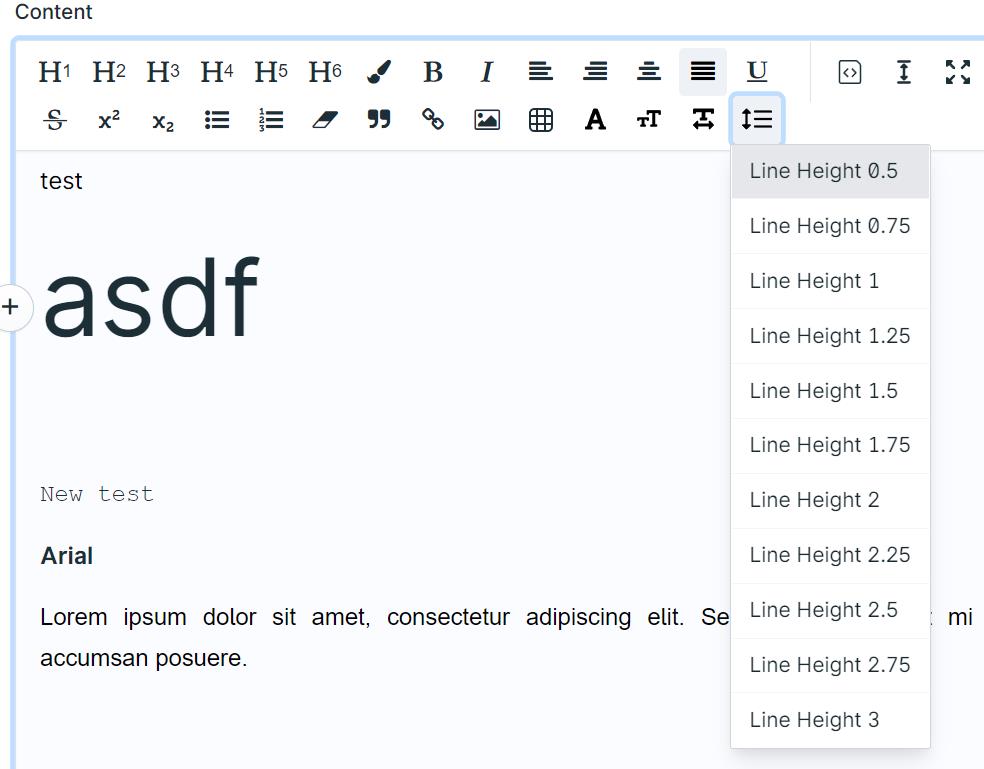This screenshot has width=984, height=769.
Task: Select Line Height 0.75
Action: [x=830, y=226]
